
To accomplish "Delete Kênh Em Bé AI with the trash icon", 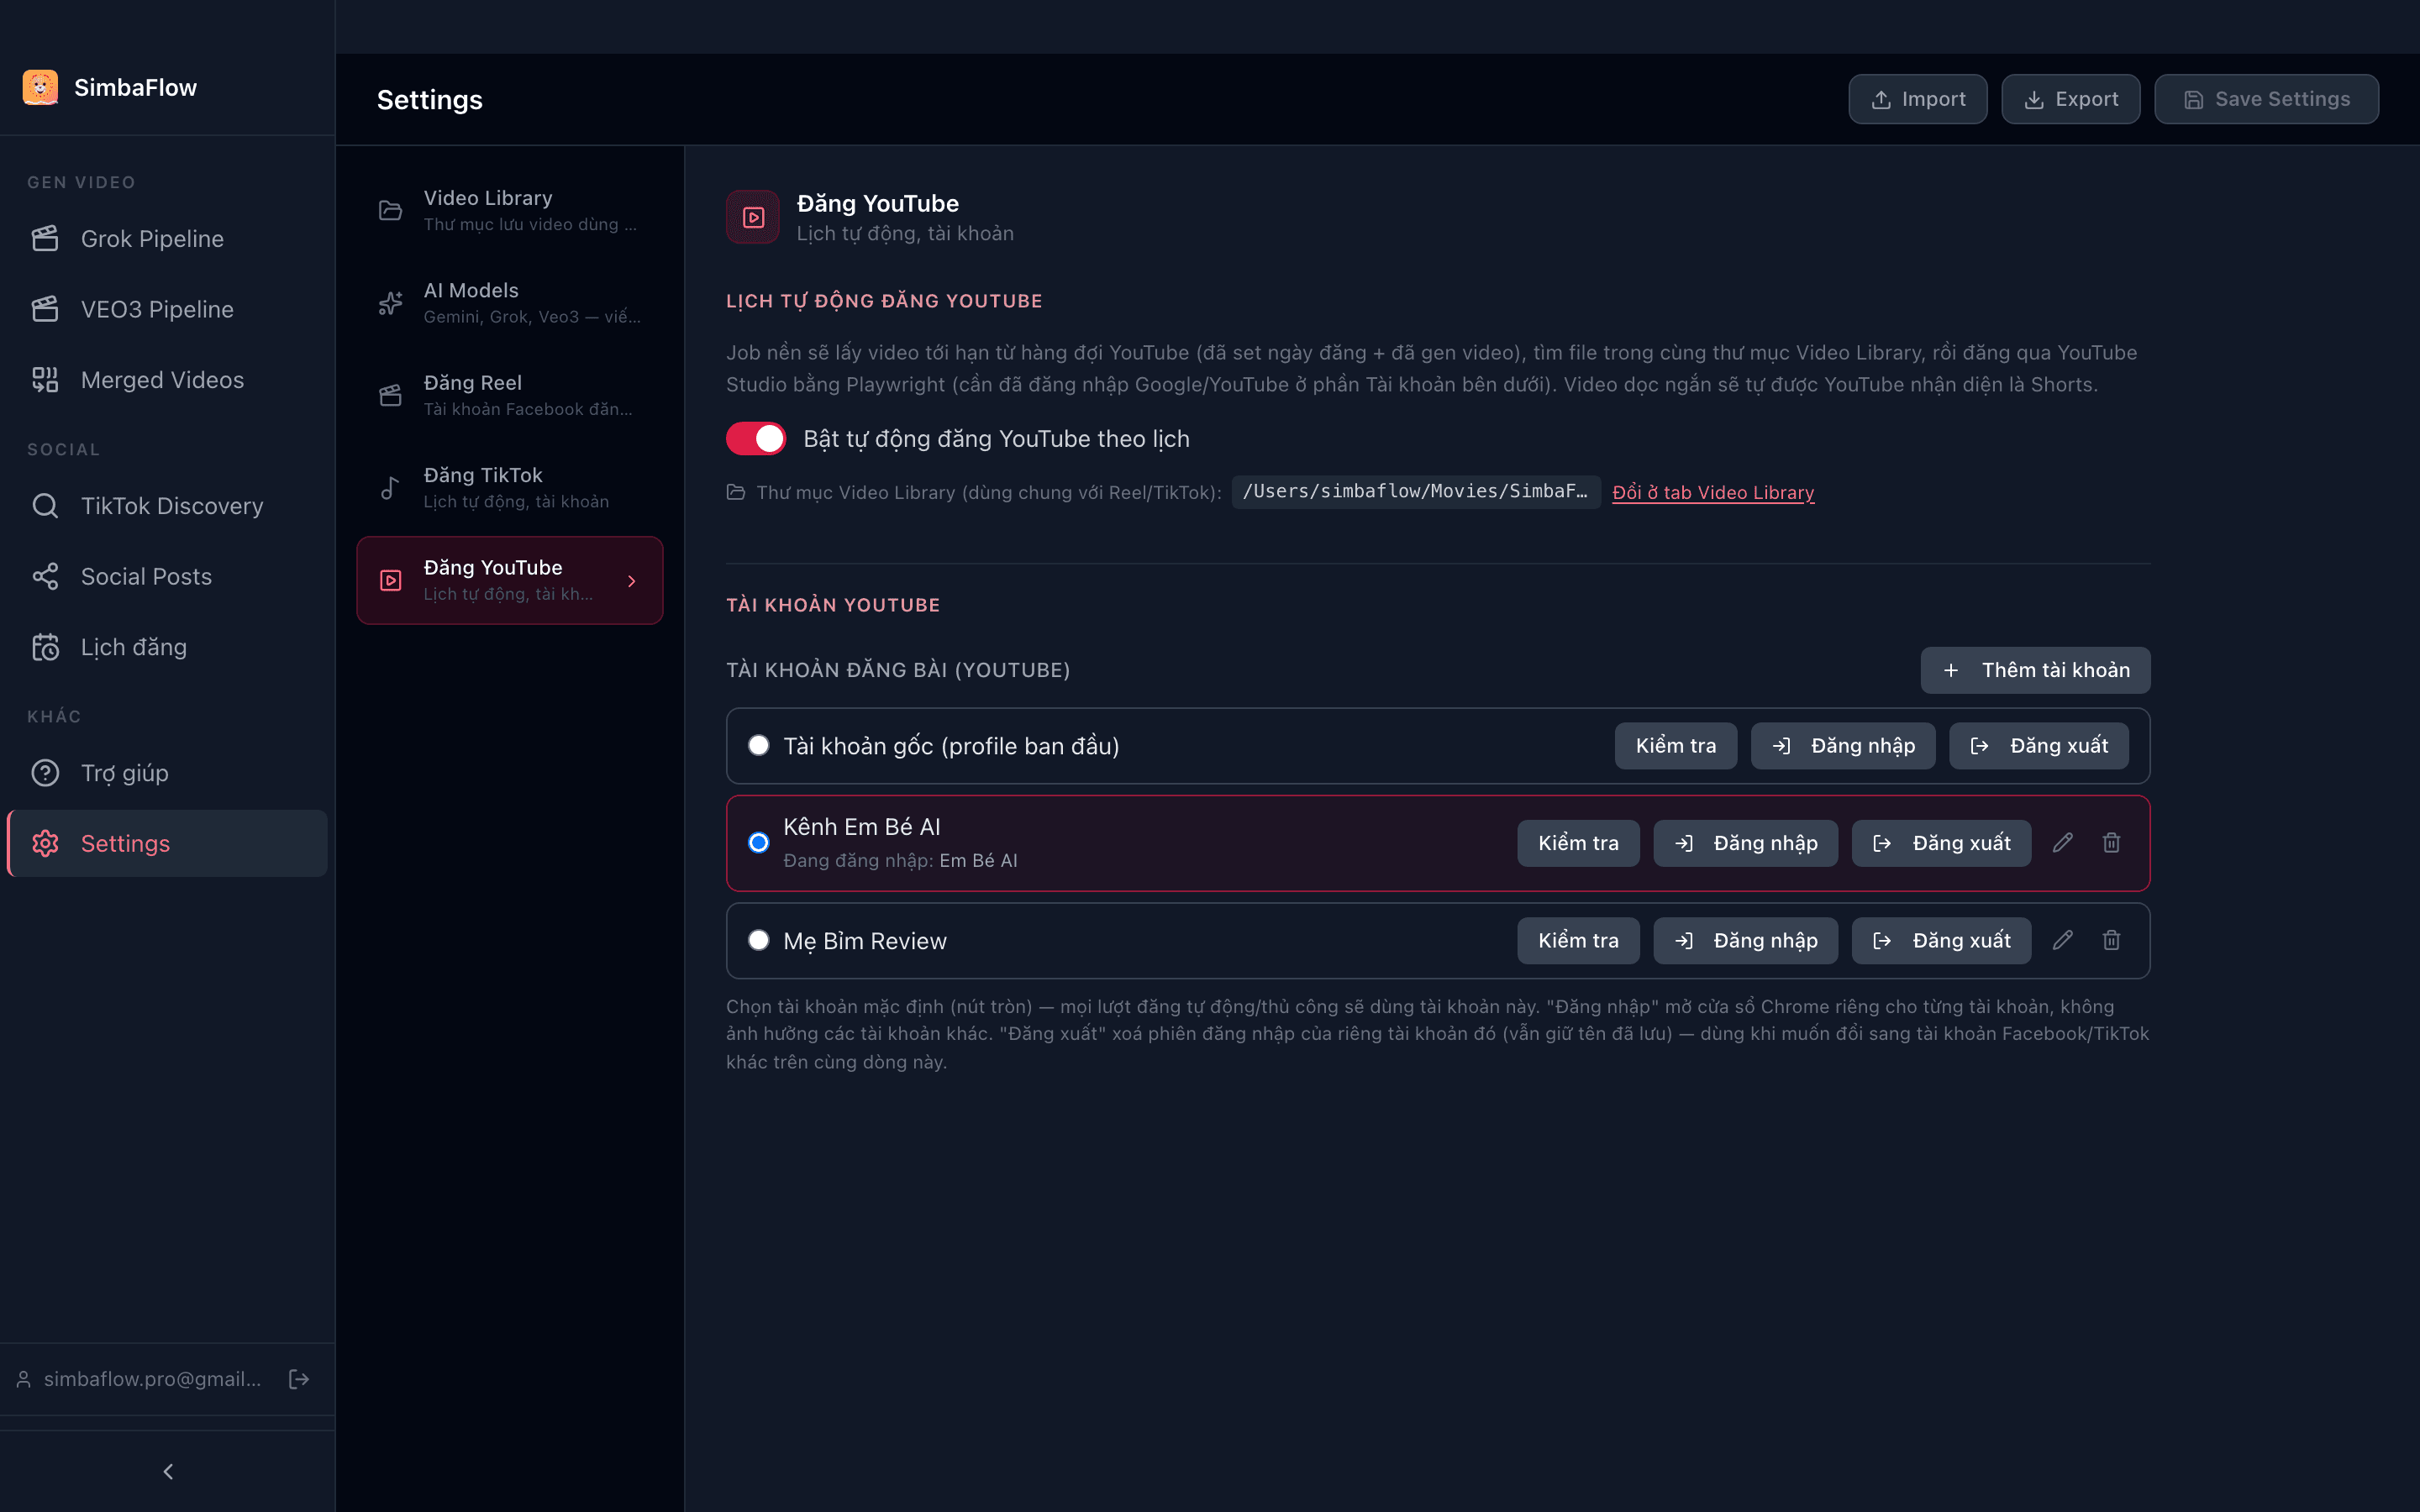I will tap(2111, 843).
